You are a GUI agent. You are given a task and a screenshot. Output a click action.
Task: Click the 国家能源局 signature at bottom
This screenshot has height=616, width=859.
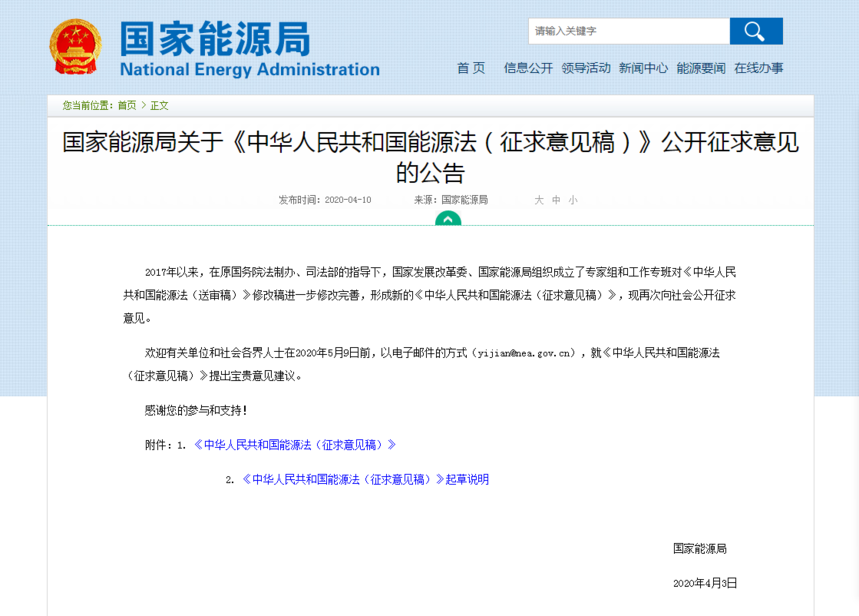[x=700, y=549]
